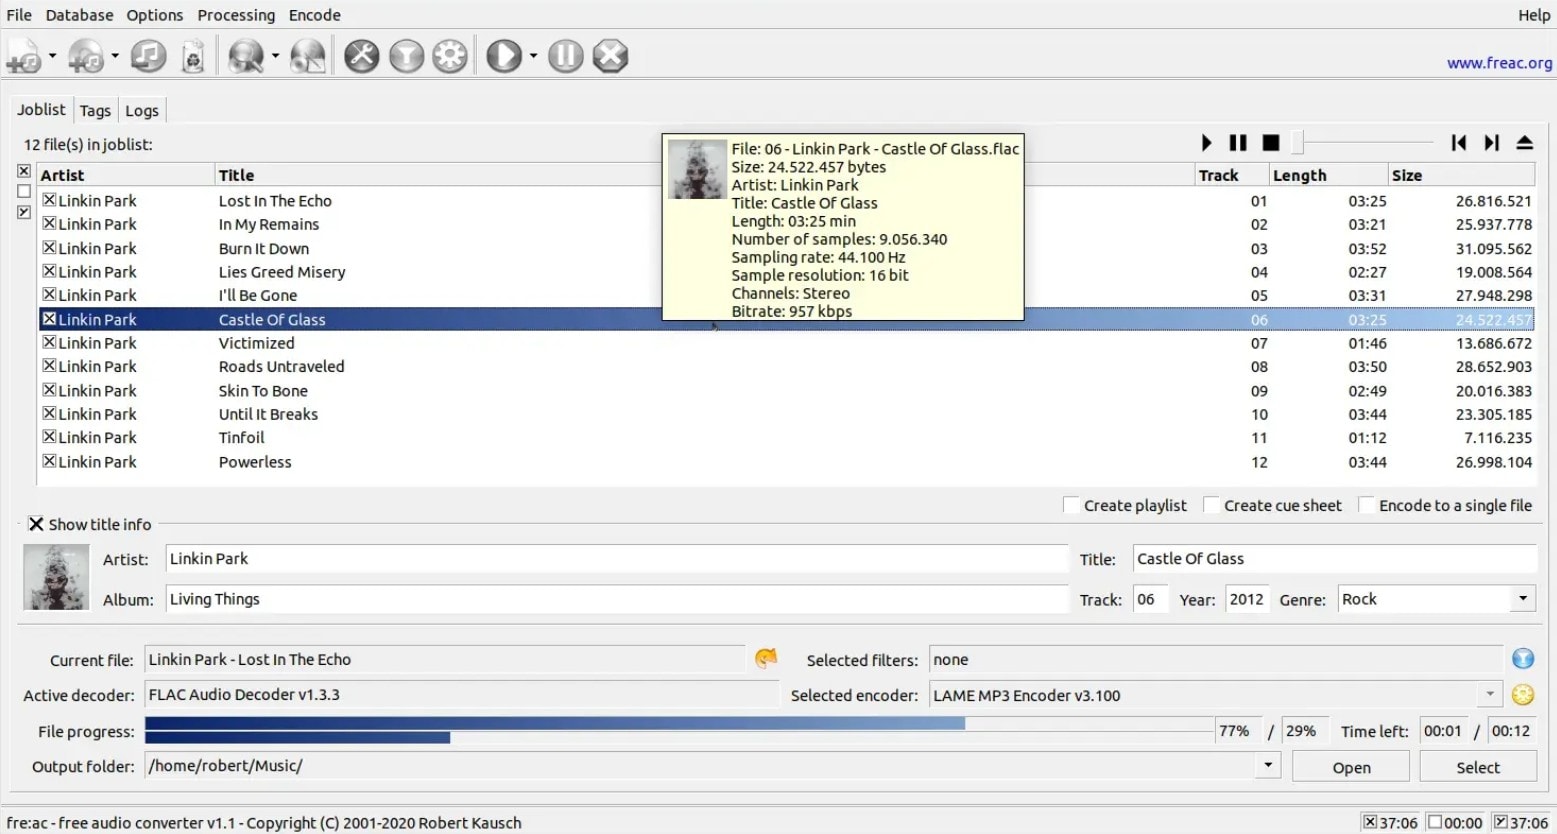
Task: Skip to previous track in joblist player
Action: pyautogui.click(x=1459, y=143)
